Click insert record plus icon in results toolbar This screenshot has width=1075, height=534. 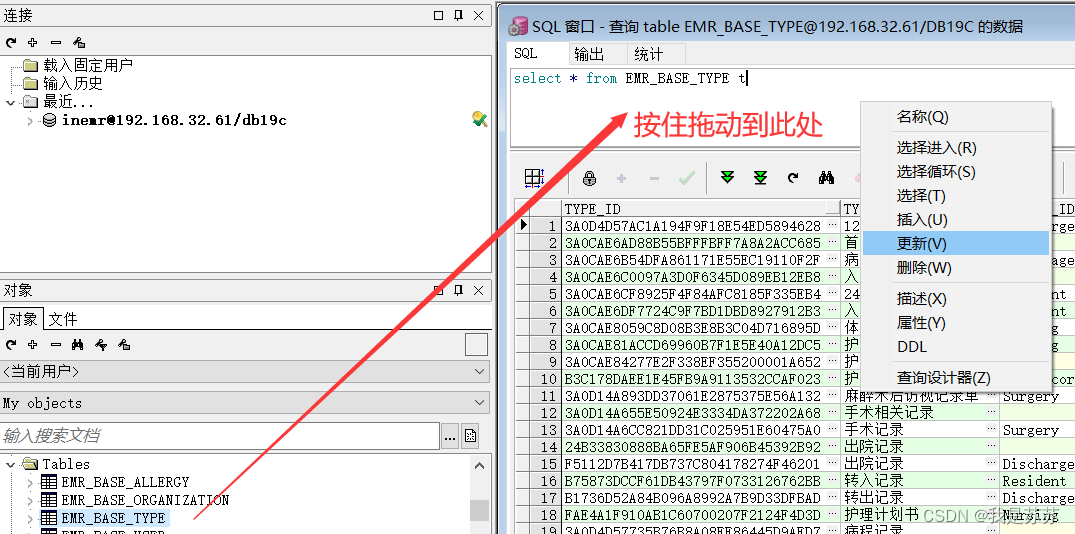[621, 178]
